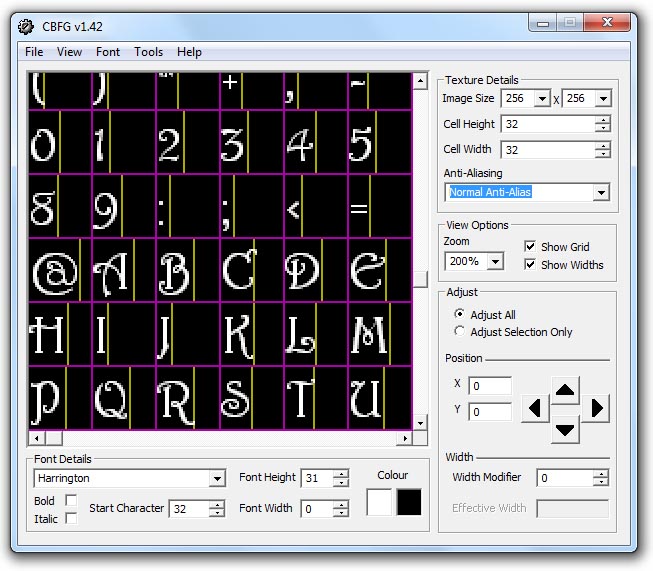Screen dimensions: 653x571
Task: Enable the Italic checkbox
Action: [x=71, y=519]
